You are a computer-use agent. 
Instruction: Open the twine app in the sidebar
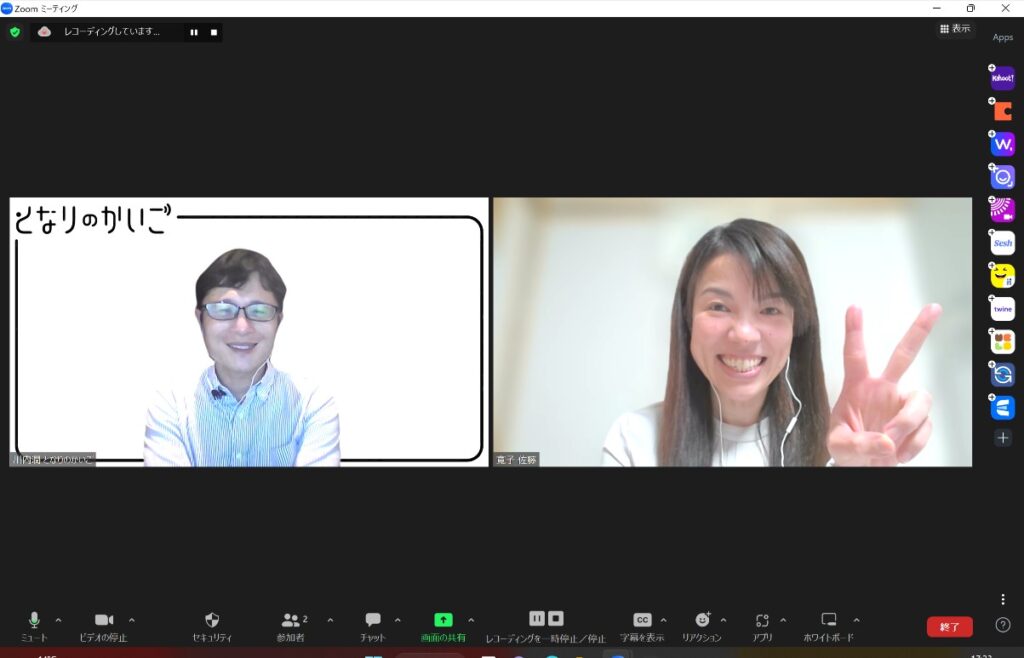click(x=1002, y=309)
